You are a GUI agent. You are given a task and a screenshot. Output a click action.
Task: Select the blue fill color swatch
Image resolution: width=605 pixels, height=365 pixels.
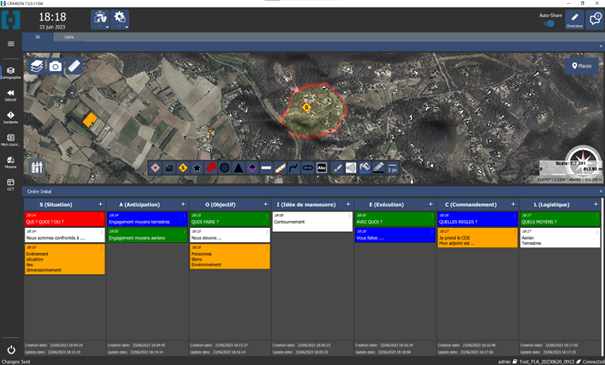tap(365, 168)
